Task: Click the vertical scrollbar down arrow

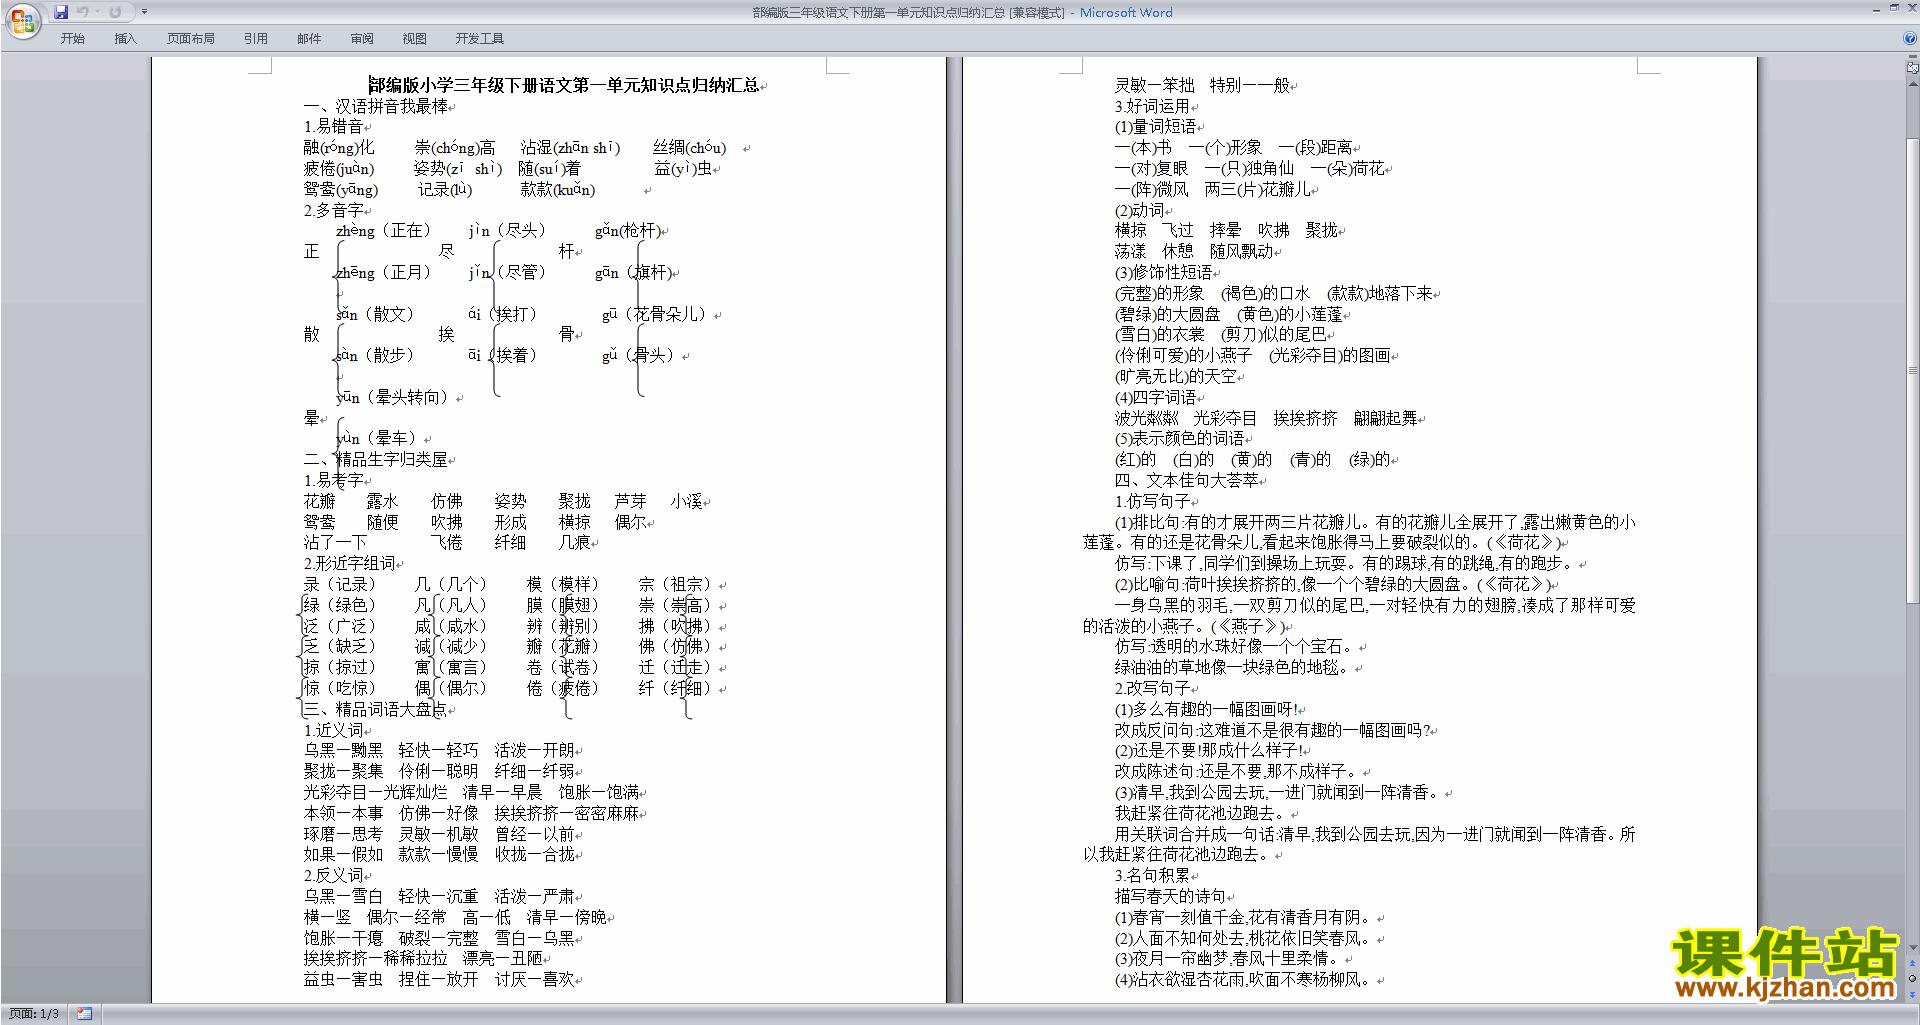Action: (x=1913, y=948)
